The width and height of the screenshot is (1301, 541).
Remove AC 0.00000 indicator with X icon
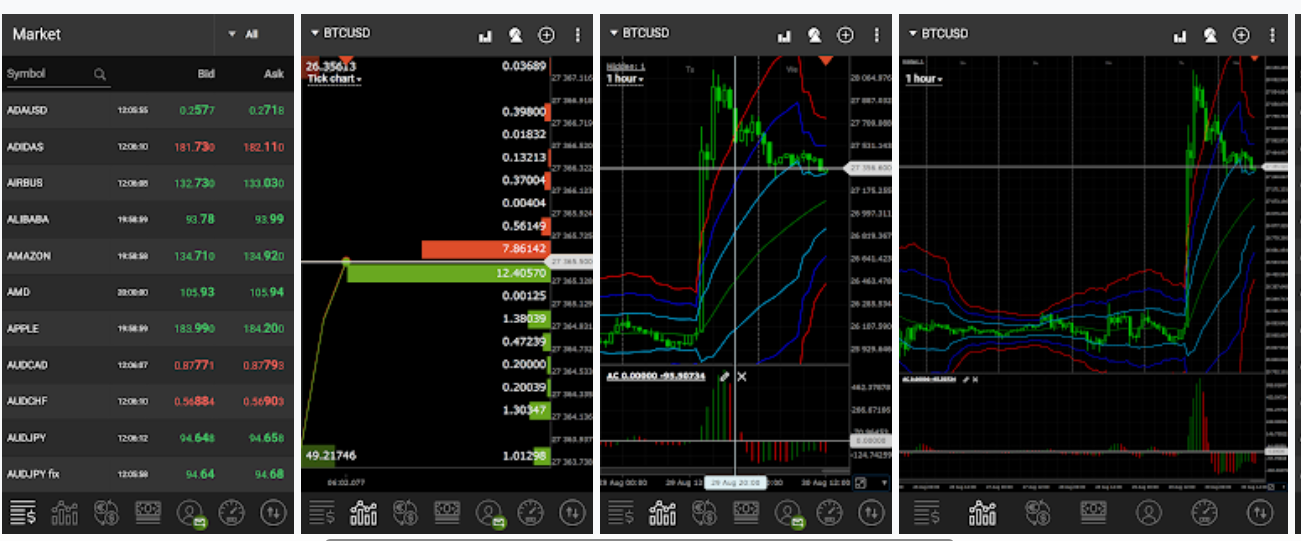(x=742, y=376)
